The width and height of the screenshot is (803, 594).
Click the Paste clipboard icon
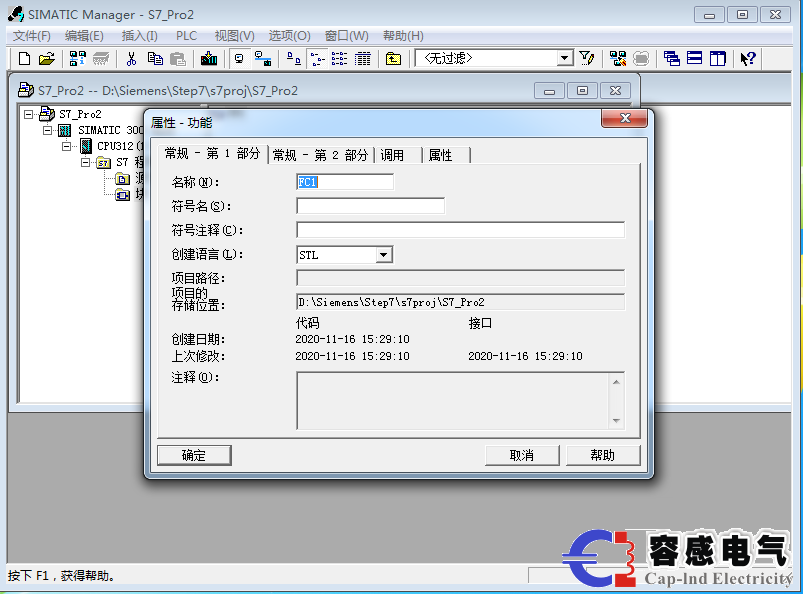pos(178,59)
